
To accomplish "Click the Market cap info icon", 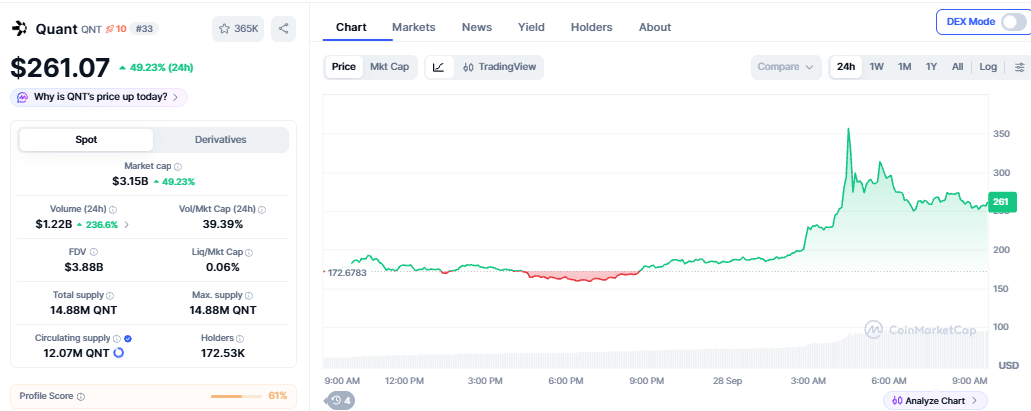I will [x=178, y=167].
